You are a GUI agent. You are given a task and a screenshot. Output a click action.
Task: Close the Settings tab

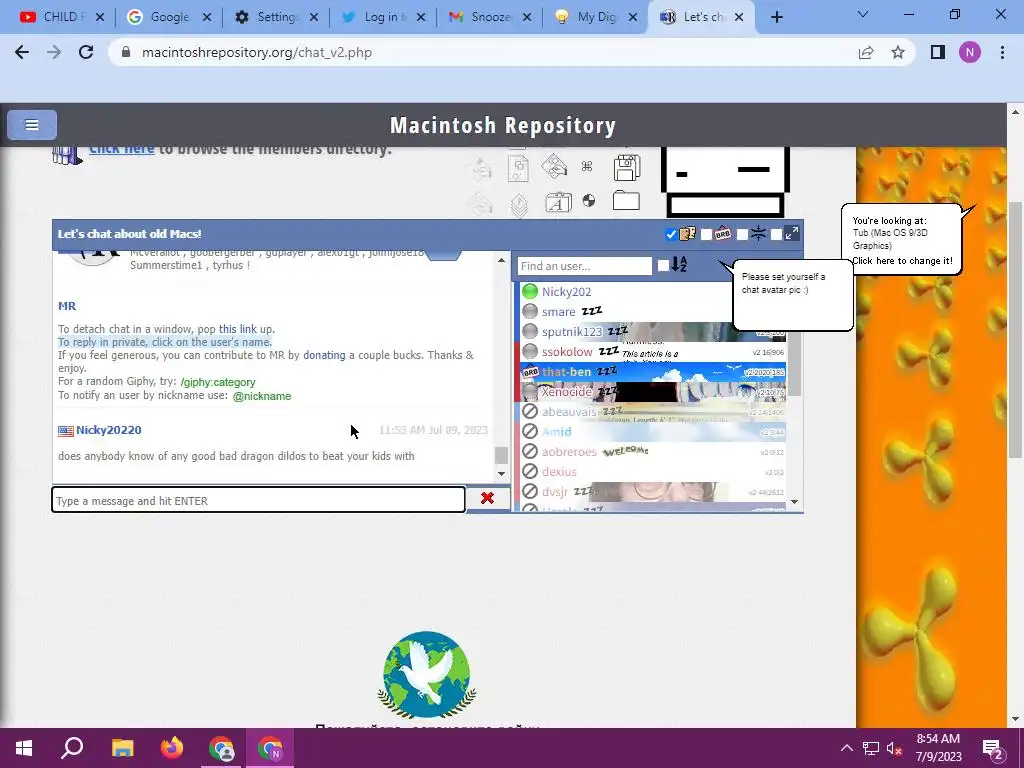click(x=314, y=17)
